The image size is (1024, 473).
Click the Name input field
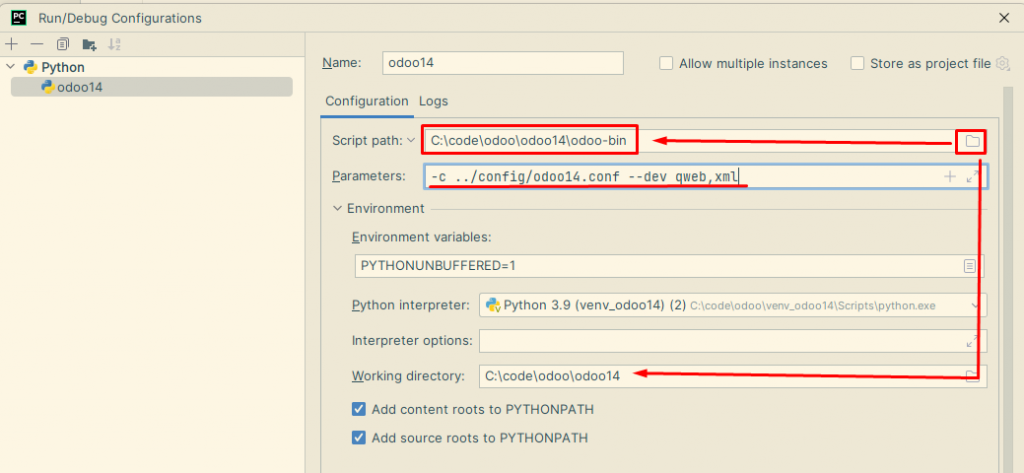click(x=503, y=63)
